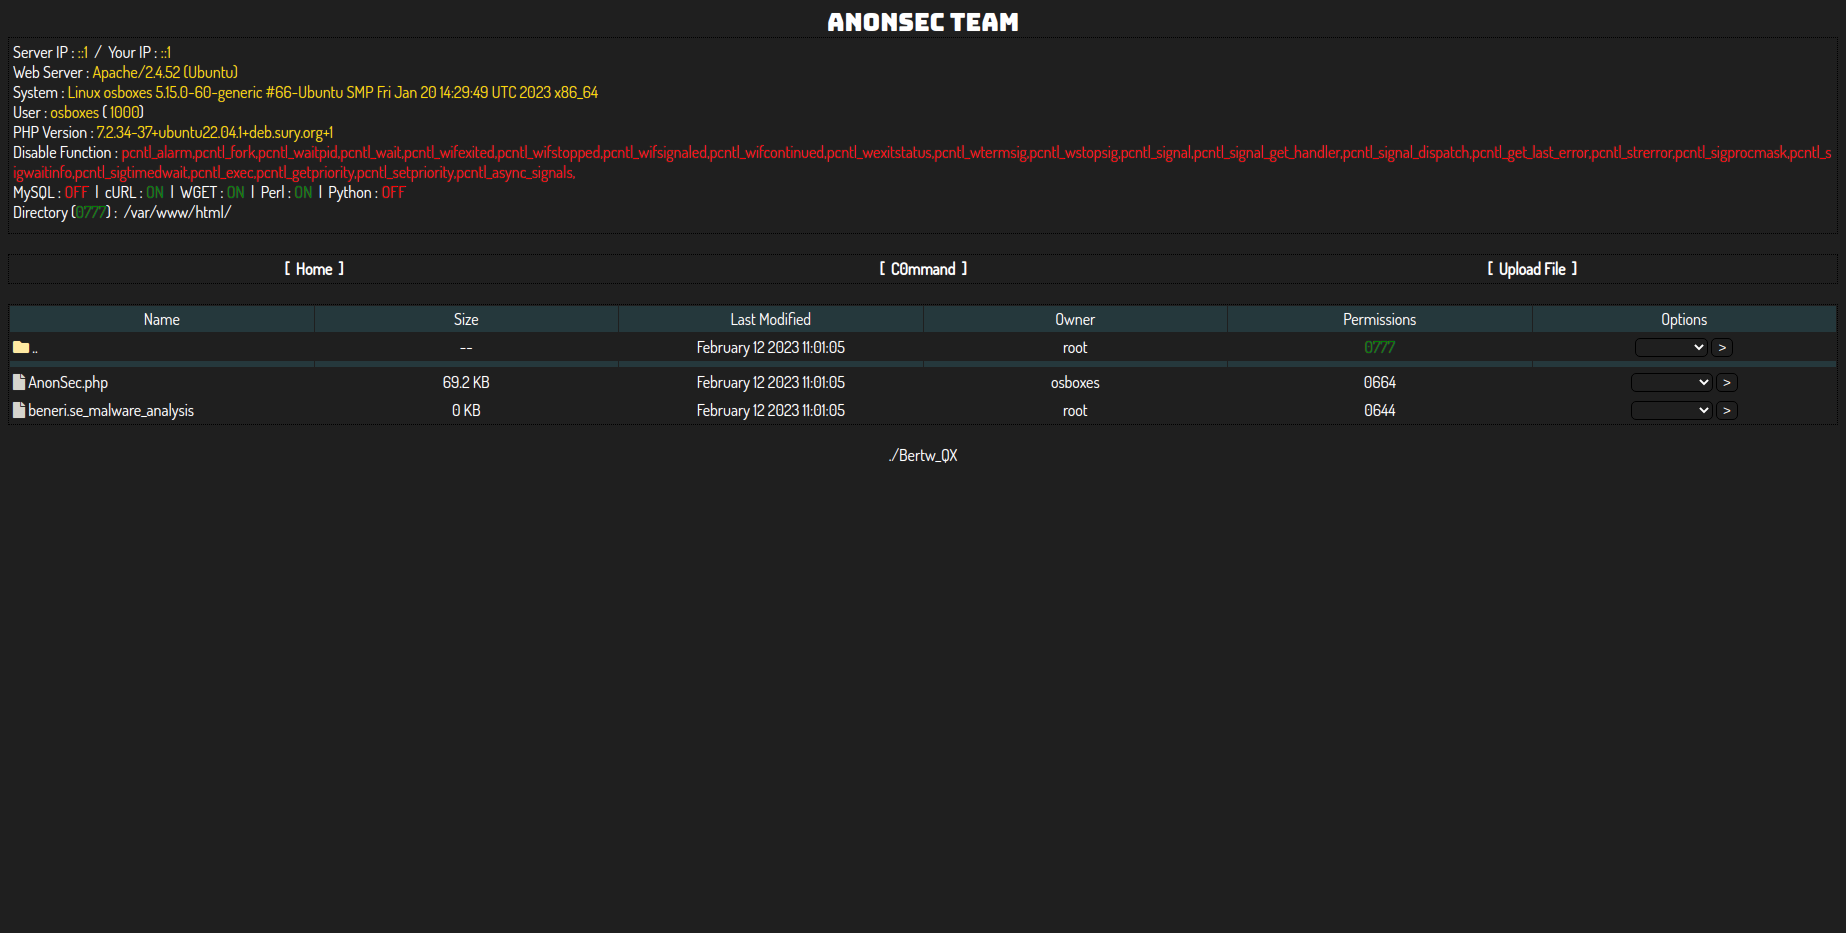The height and width of the screenshot is (933, 1846).
Task: Click the 0644 permission value
Action: (x=1379, y=410)
